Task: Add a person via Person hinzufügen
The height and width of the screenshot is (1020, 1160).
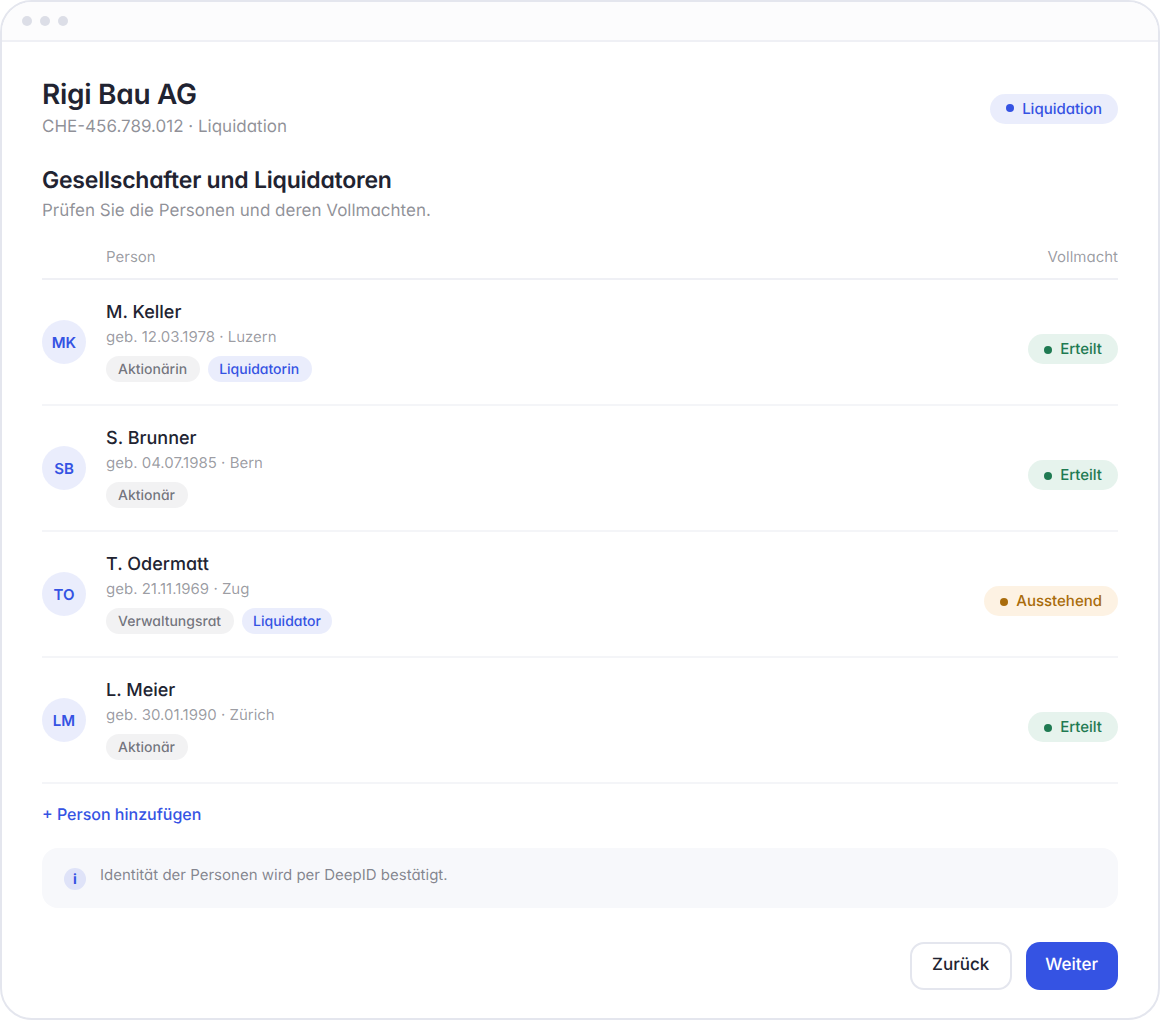Action: [x=122, y=814]
